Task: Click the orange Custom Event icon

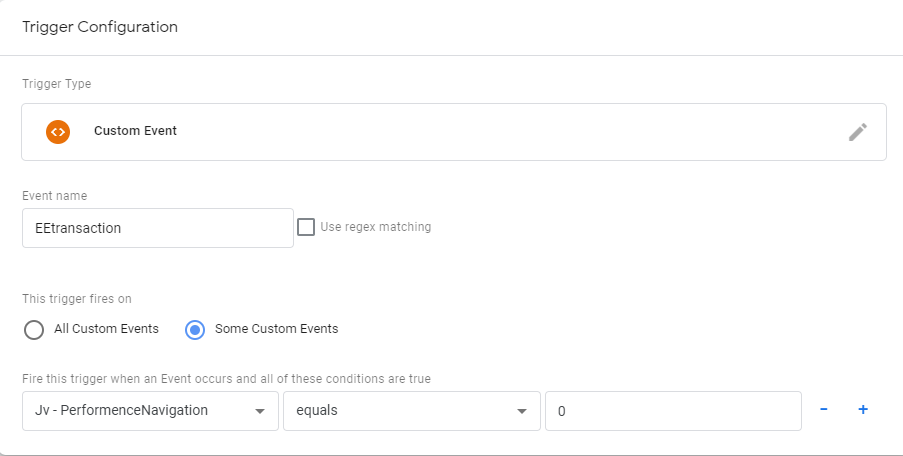Action: pos(58,131)
